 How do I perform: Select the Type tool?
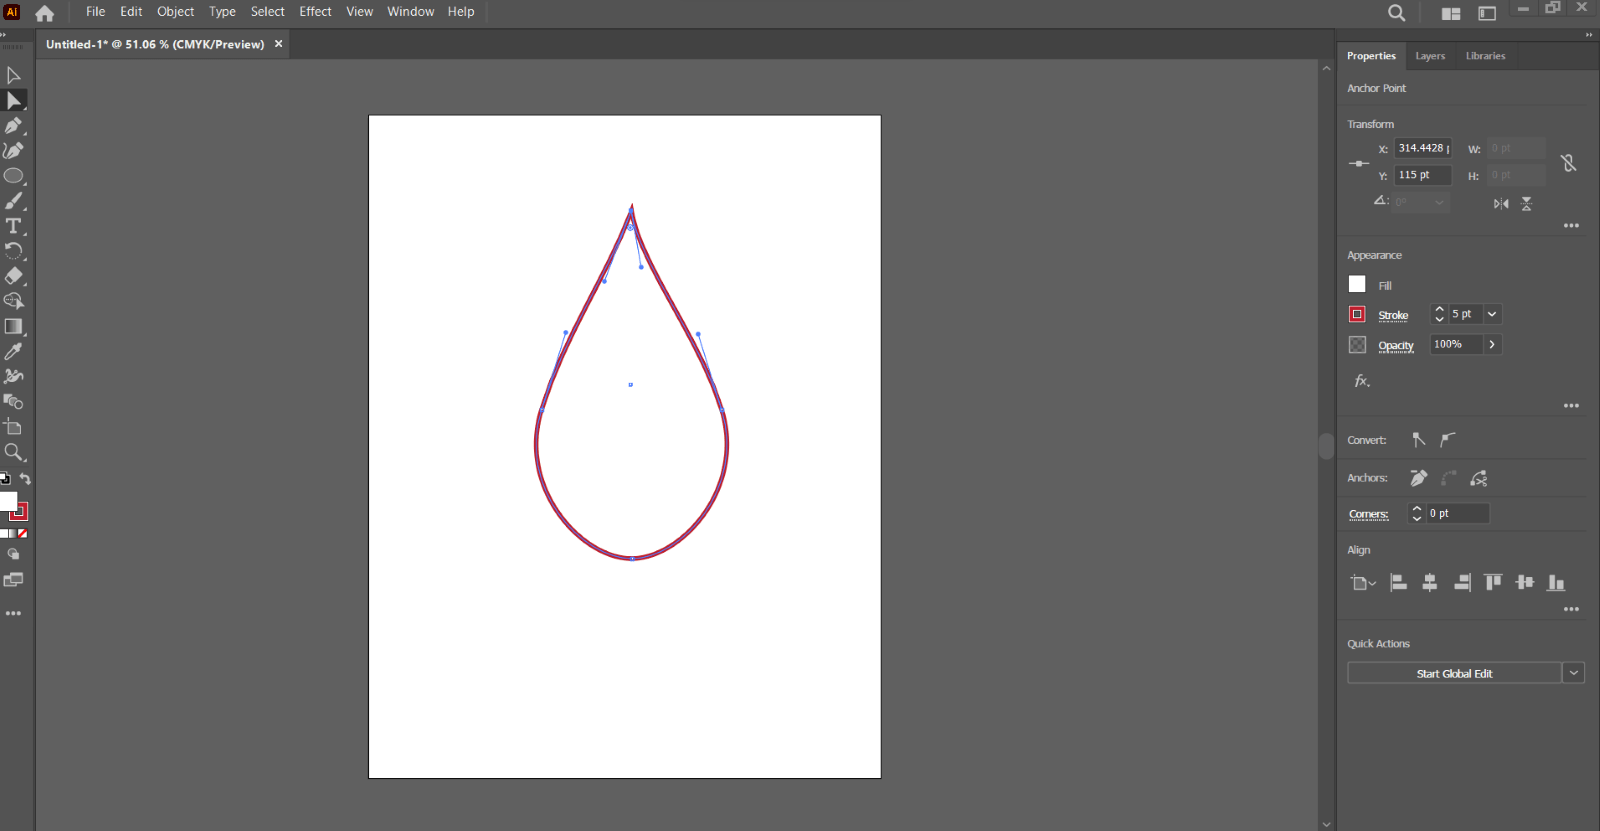14,226
